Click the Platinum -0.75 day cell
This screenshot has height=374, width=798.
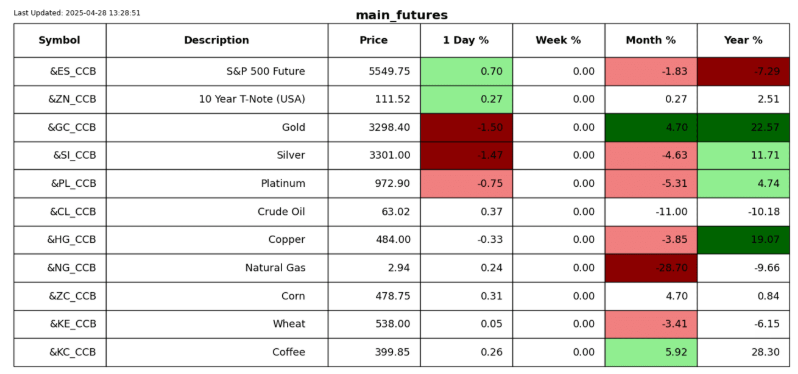click(x=466, y=184)
